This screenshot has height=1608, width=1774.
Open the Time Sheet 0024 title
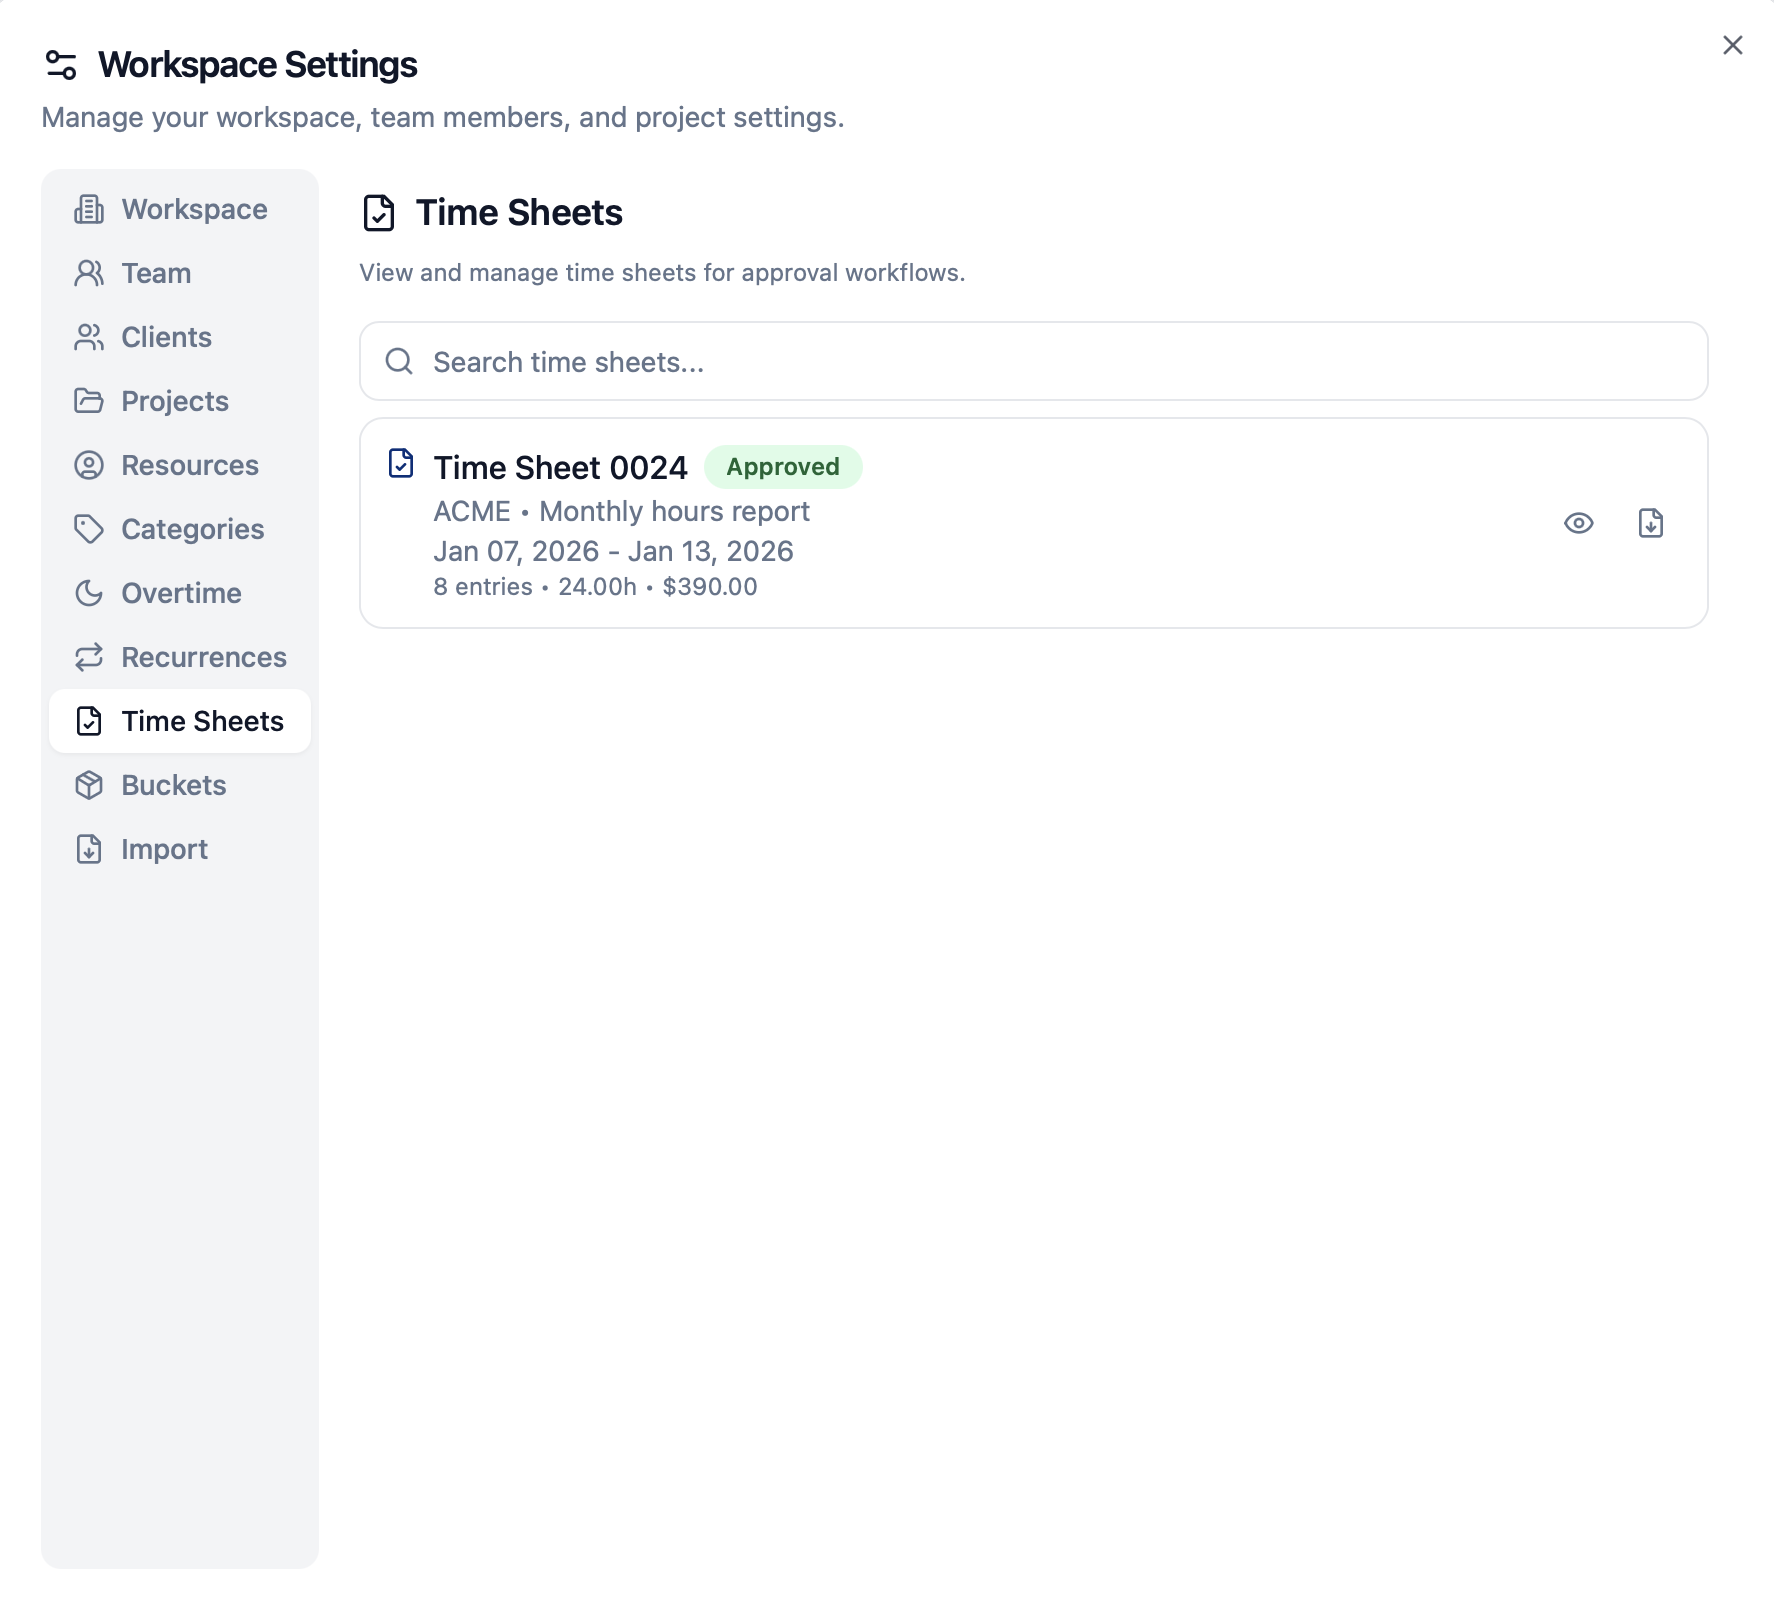[x=560, y=467]
